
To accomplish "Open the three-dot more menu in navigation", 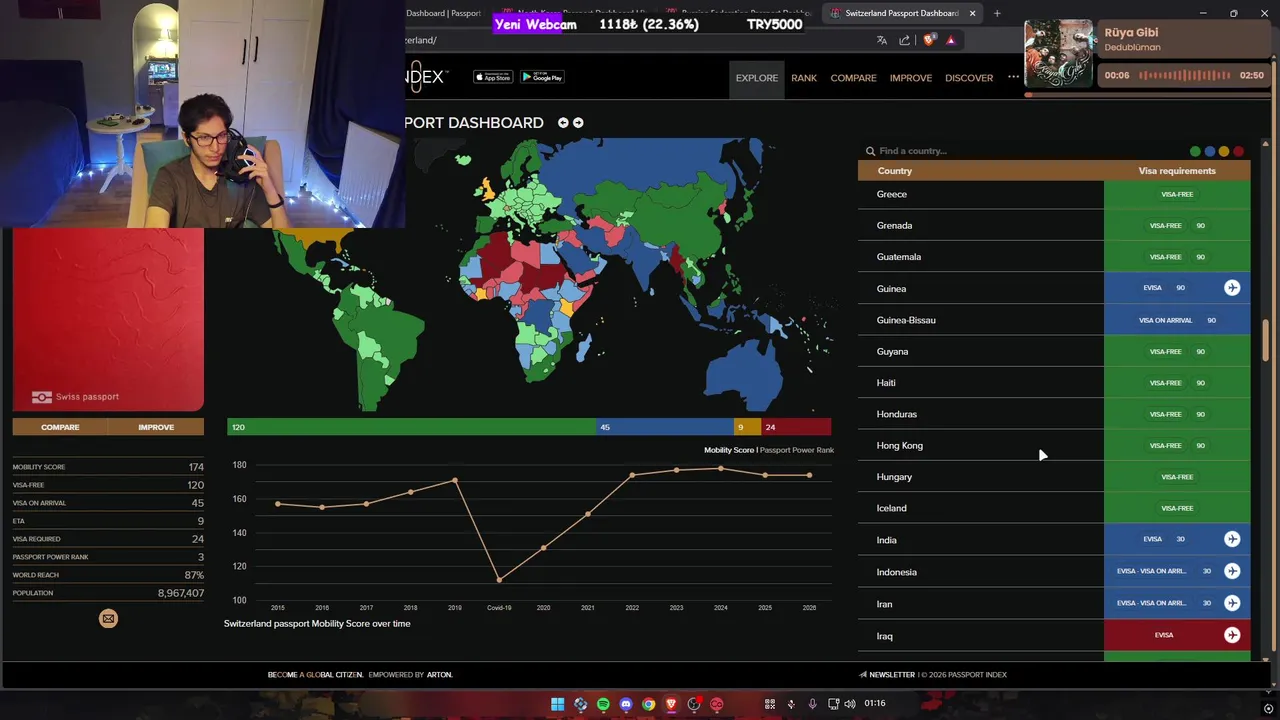I will (x=1013, y=77).
